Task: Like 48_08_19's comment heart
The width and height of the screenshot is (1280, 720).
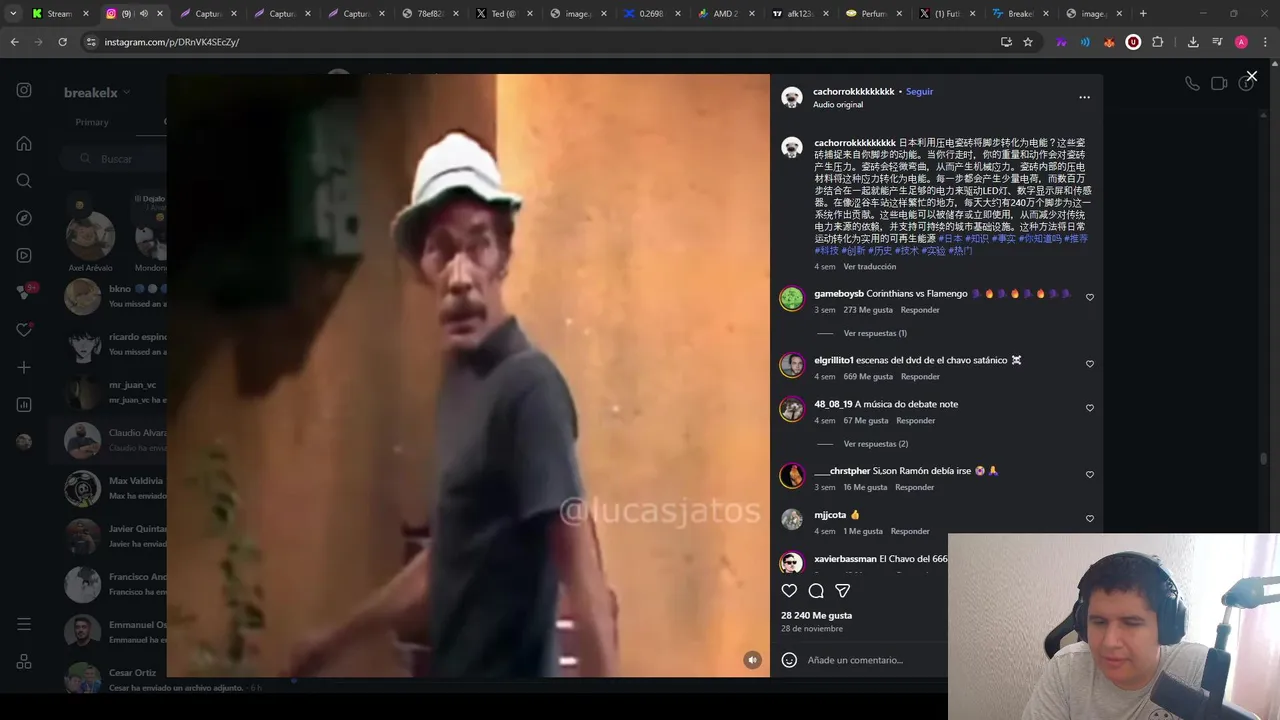Action: coord(1090,408)
